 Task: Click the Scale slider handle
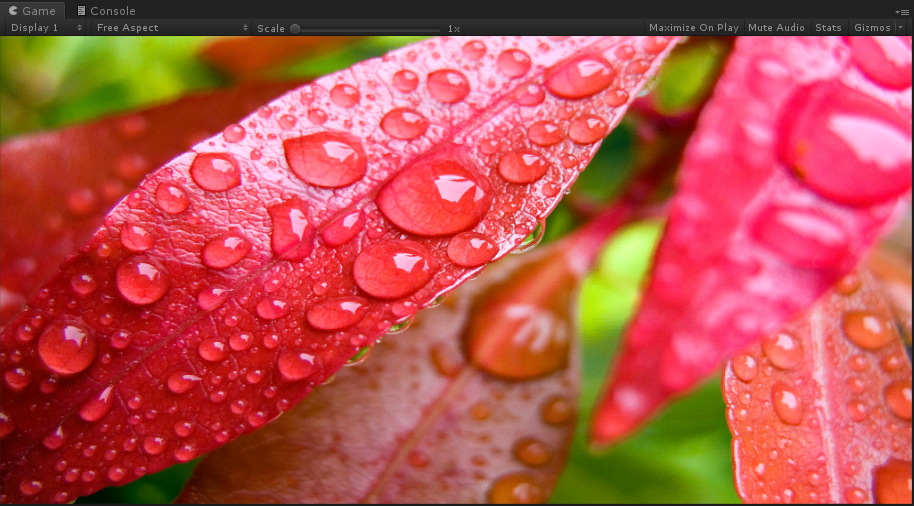295,28
